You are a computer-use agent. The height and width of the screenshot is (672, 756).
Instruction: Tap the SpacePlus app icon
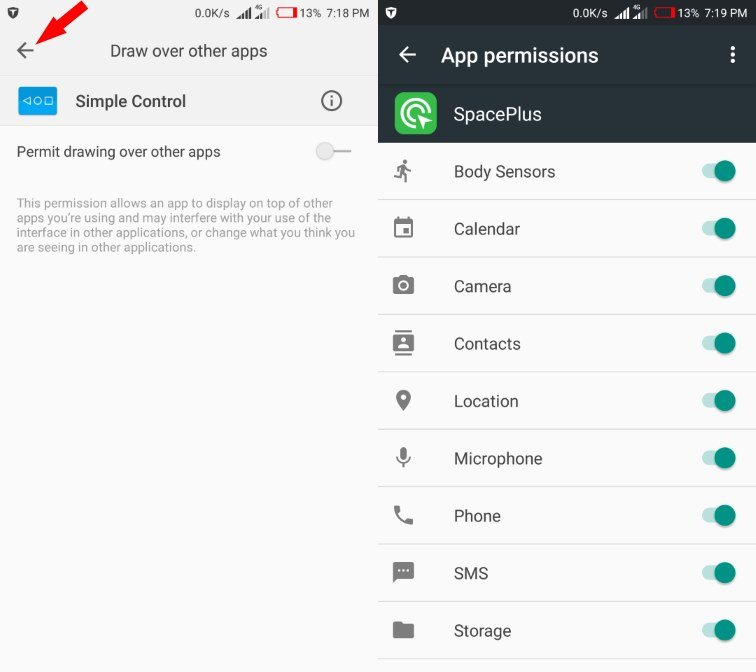tap(416, 113)
